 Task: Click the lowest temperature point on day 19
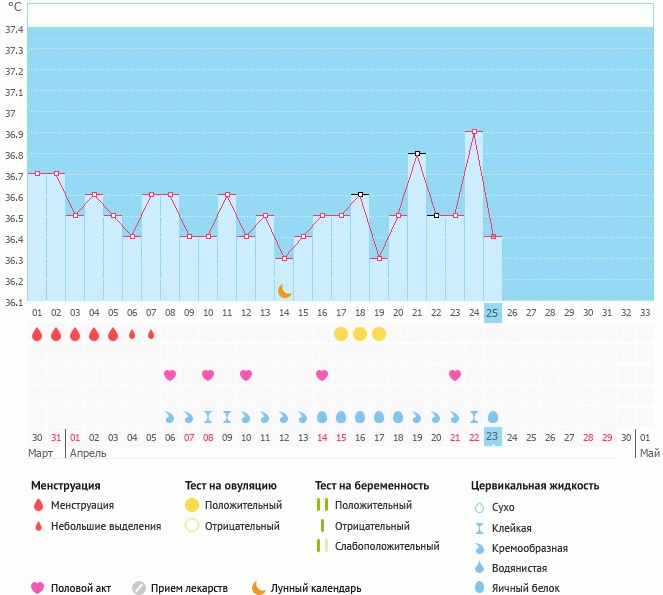(x=379, y=258)
